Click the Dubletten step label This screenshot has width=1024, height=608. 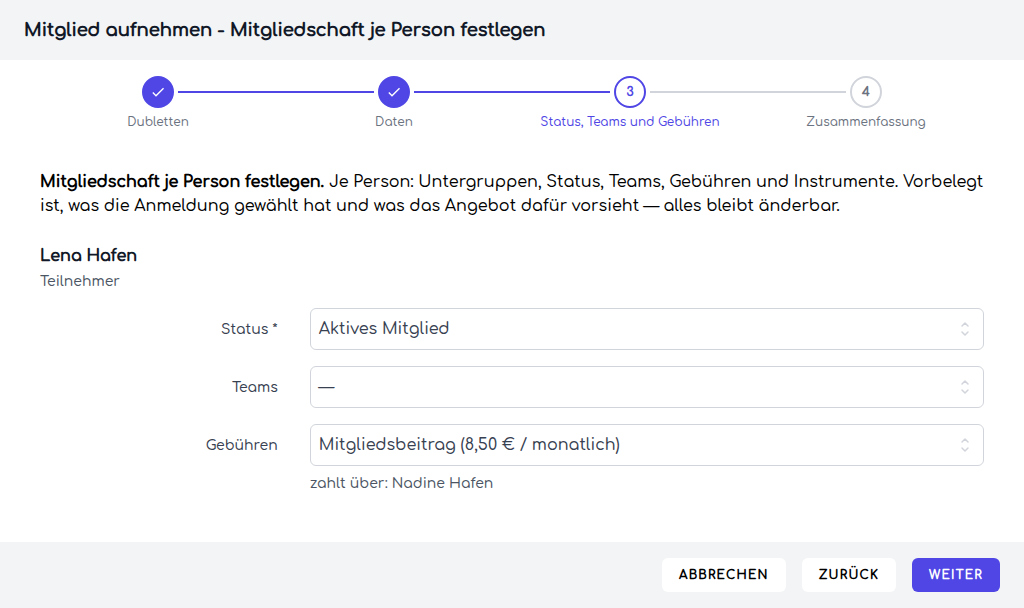[158, 121]
